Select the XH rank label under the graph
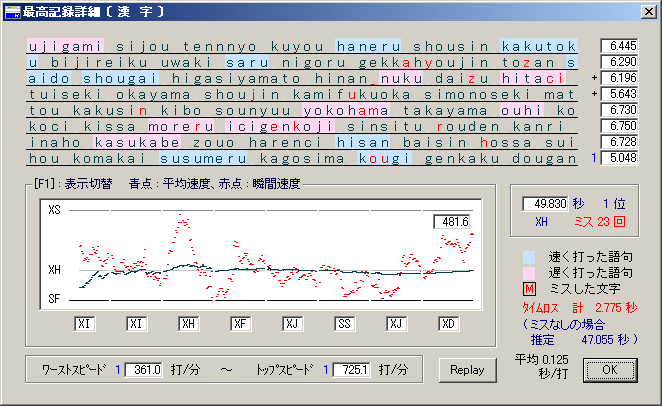Viewport: 662px width, 406px height. [188, 323]
